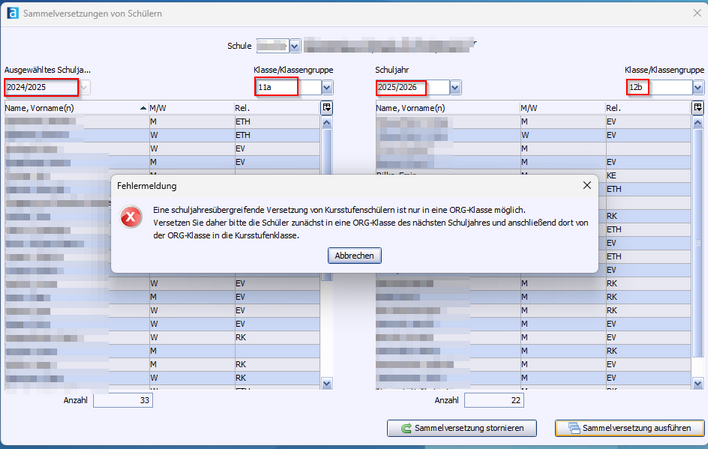708x449 pixels.
Task: Click Sammelversetzung ausführen button
Action: click(623, 428)
